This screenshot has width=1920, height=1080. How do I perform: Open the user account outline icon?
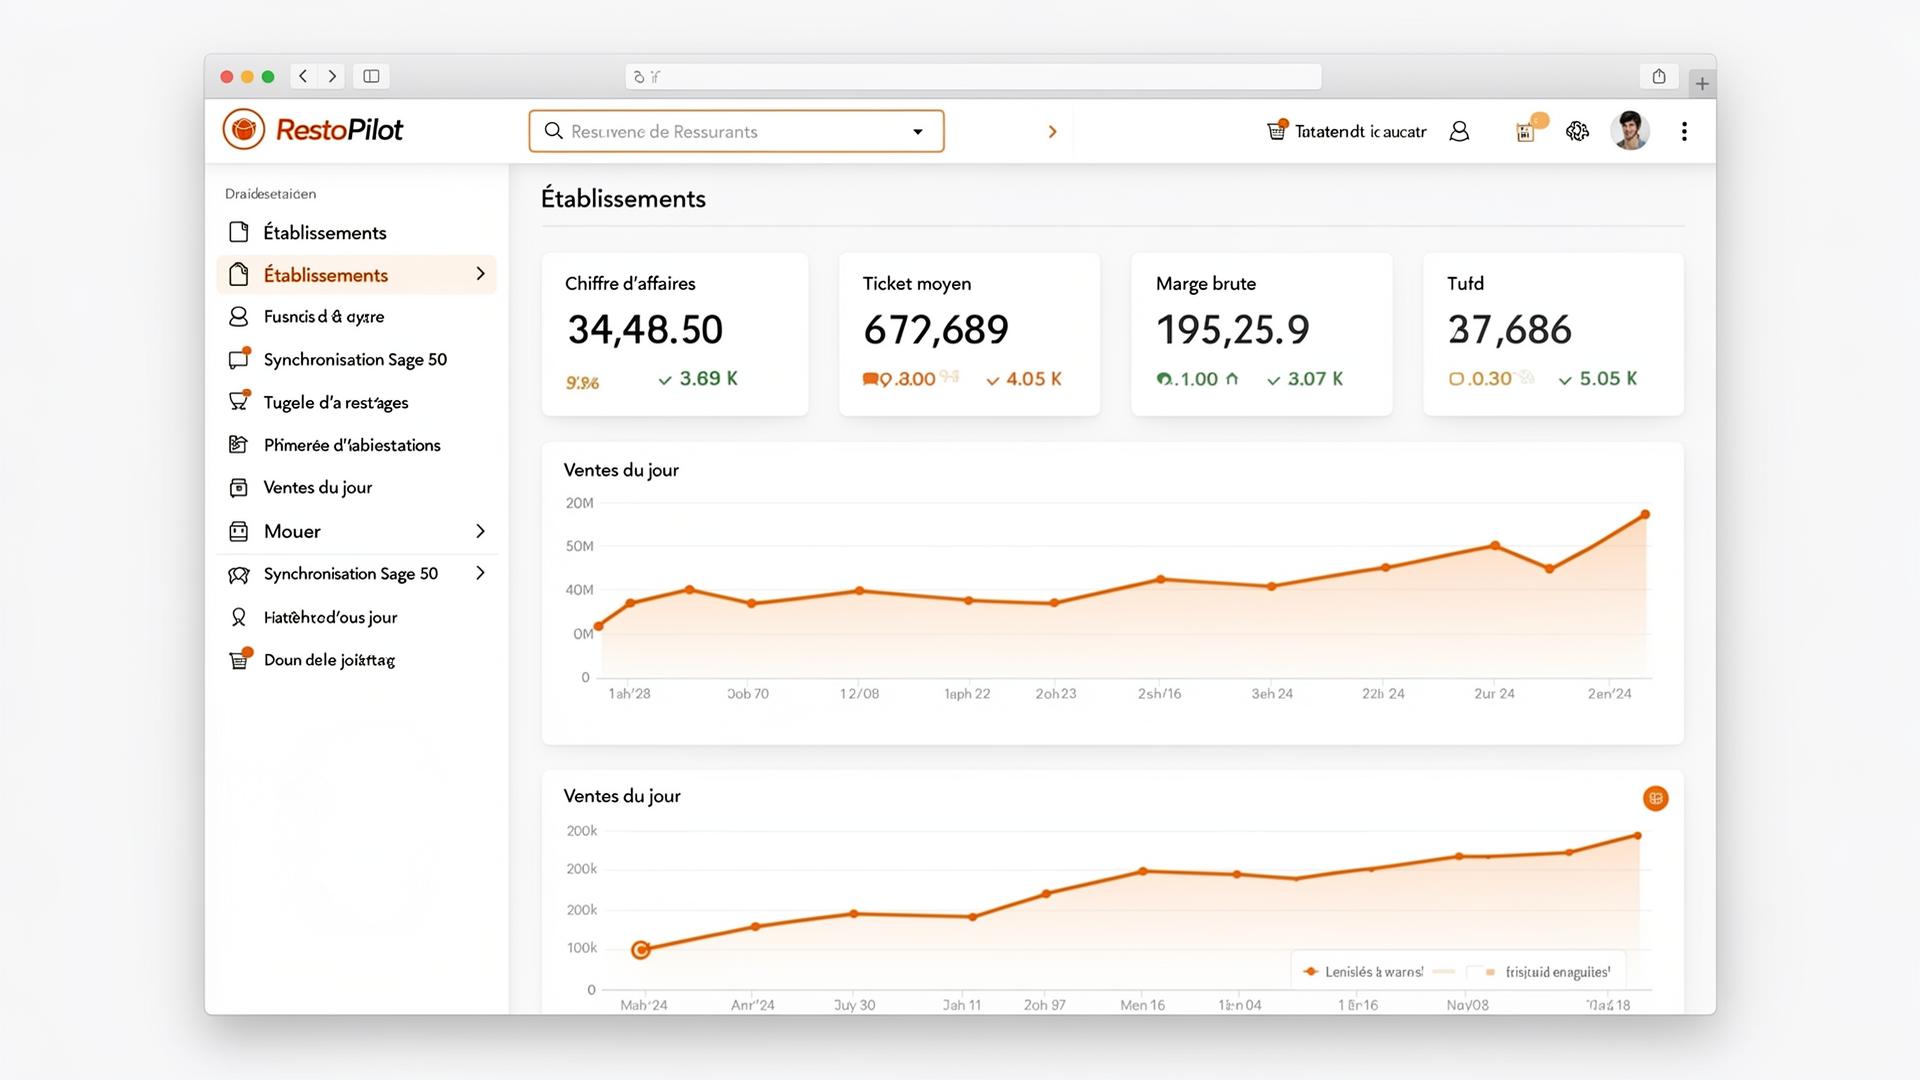click(x=1459, y=131)
